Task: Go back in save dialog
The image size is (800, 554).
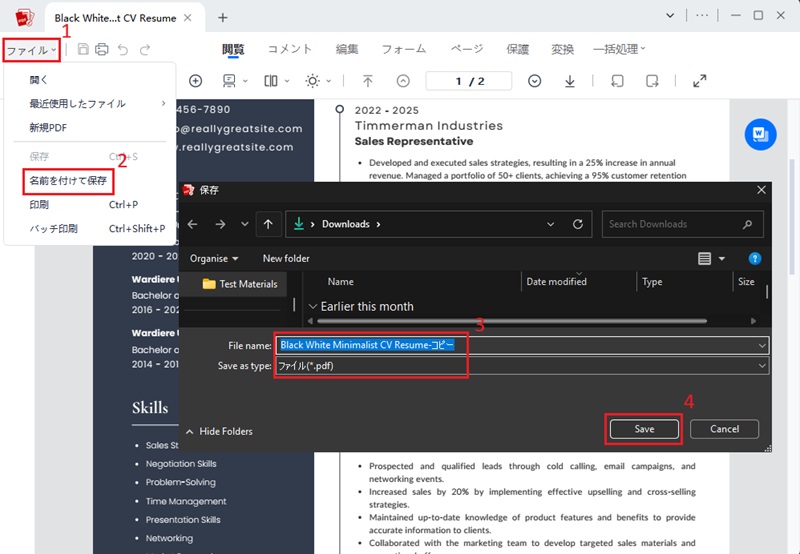Action: click(x=192, y=224)
